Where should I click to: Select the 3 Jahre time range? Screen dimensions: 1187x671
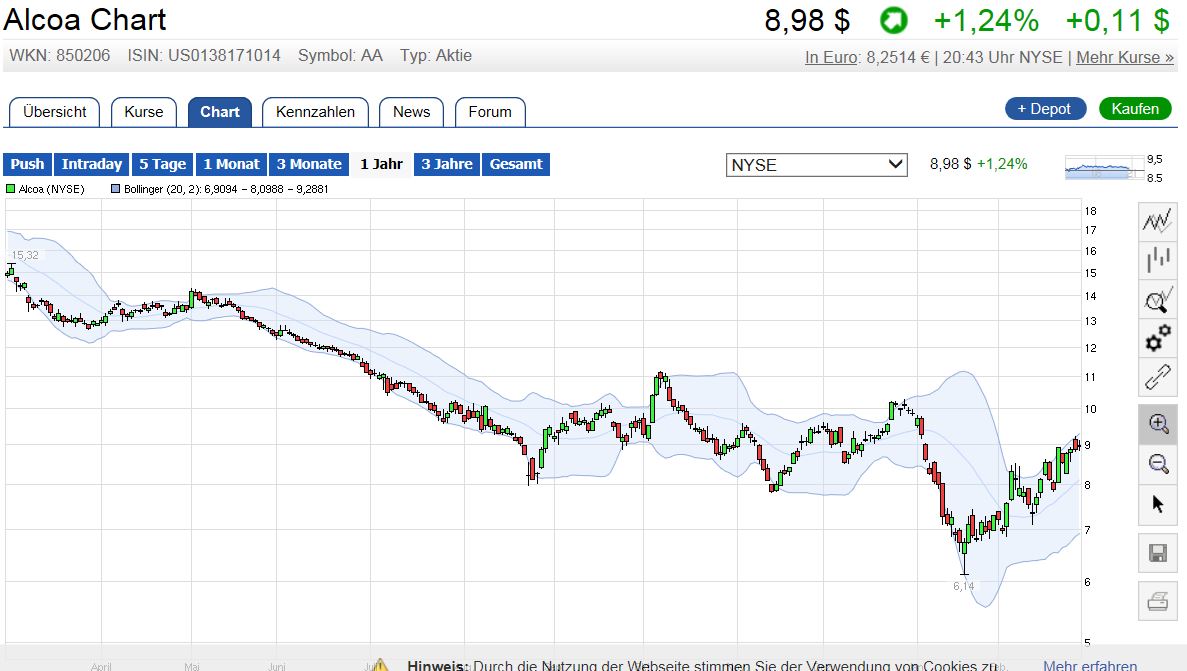pos(447,164)
